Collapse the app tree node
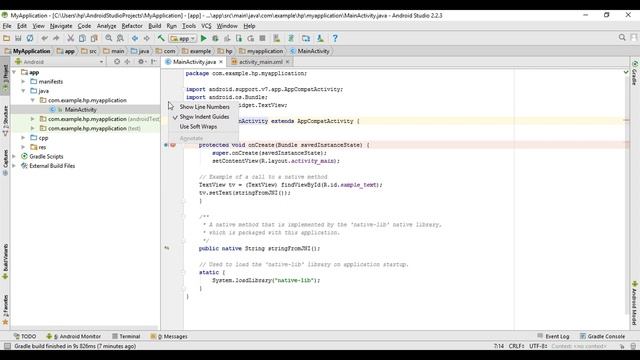The image size is (640, 360). (x=14, y=72)
